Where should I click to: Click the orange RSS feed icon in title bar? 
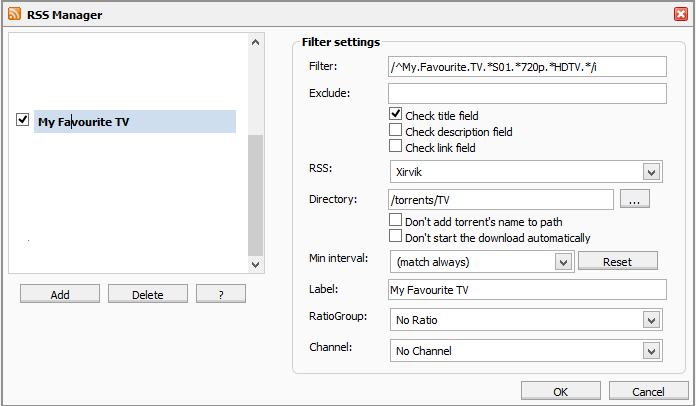point(14,14)
